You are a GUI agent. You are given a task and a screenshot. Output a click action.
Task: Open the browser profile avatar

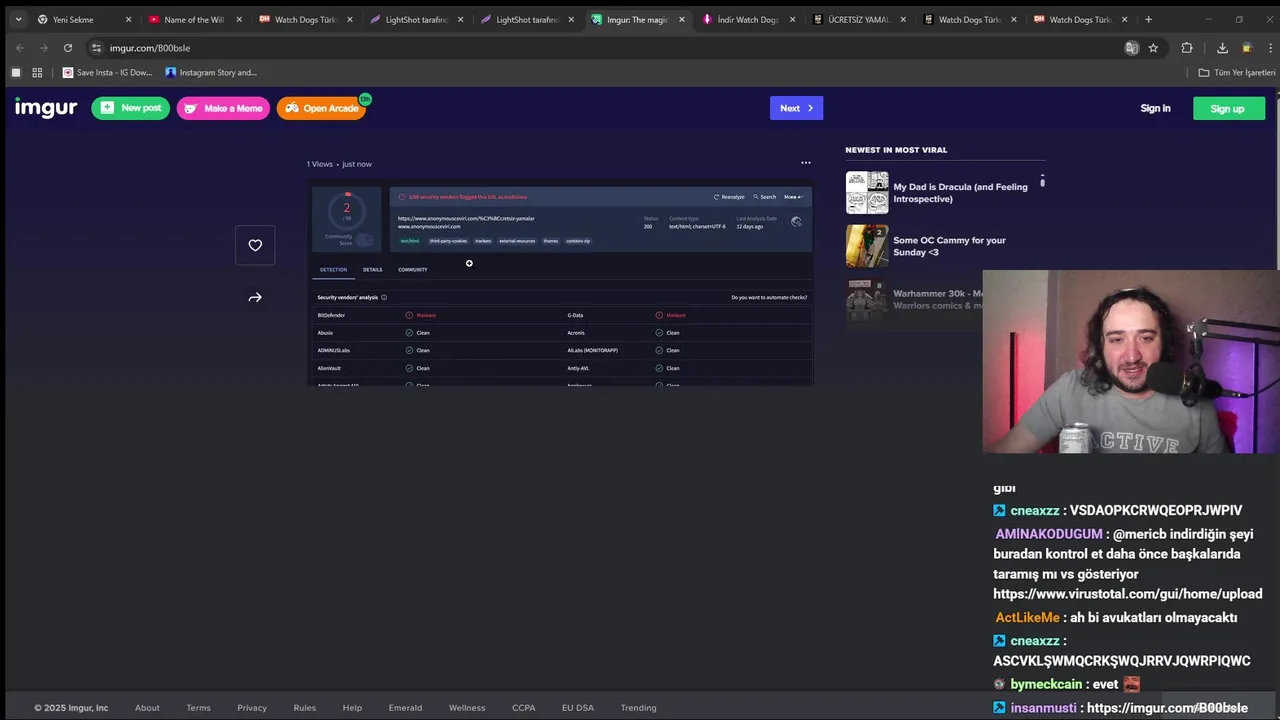[x=1246, y=48]
